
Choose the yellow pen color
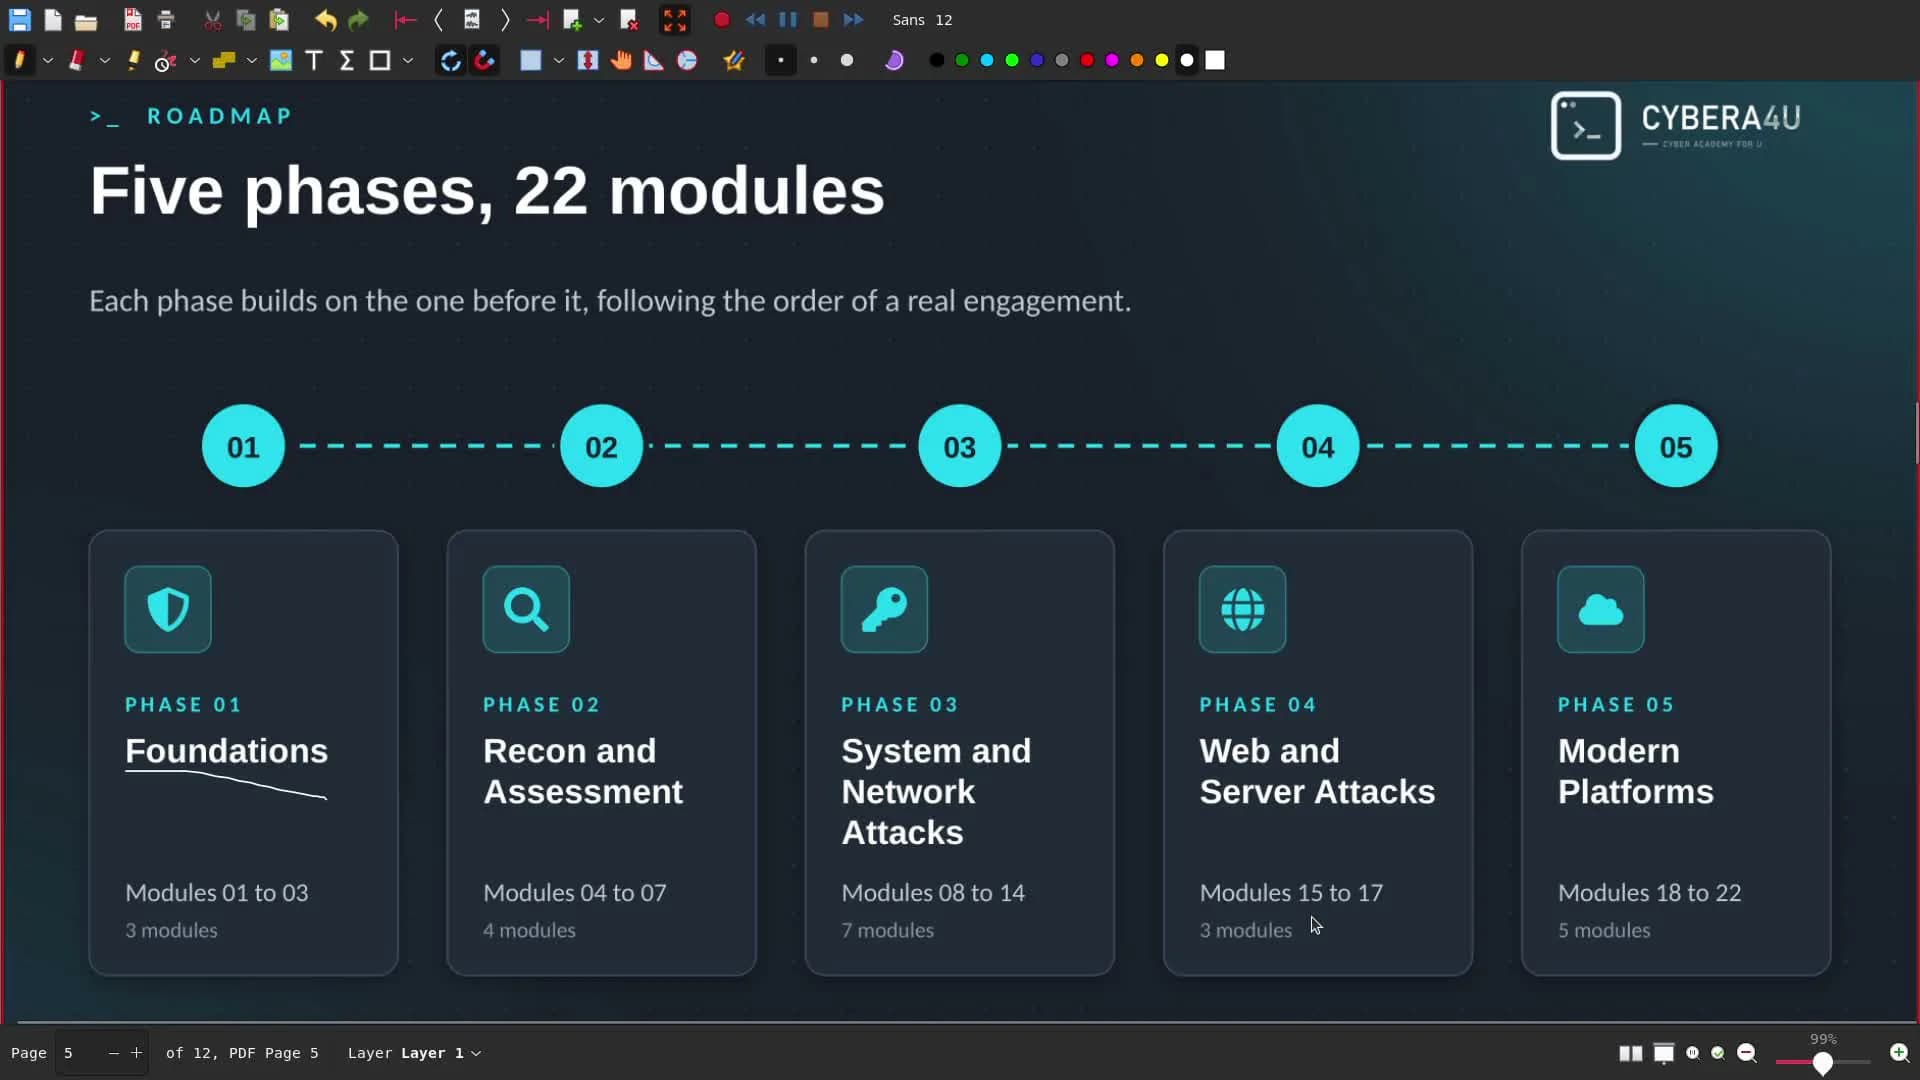1162,61
